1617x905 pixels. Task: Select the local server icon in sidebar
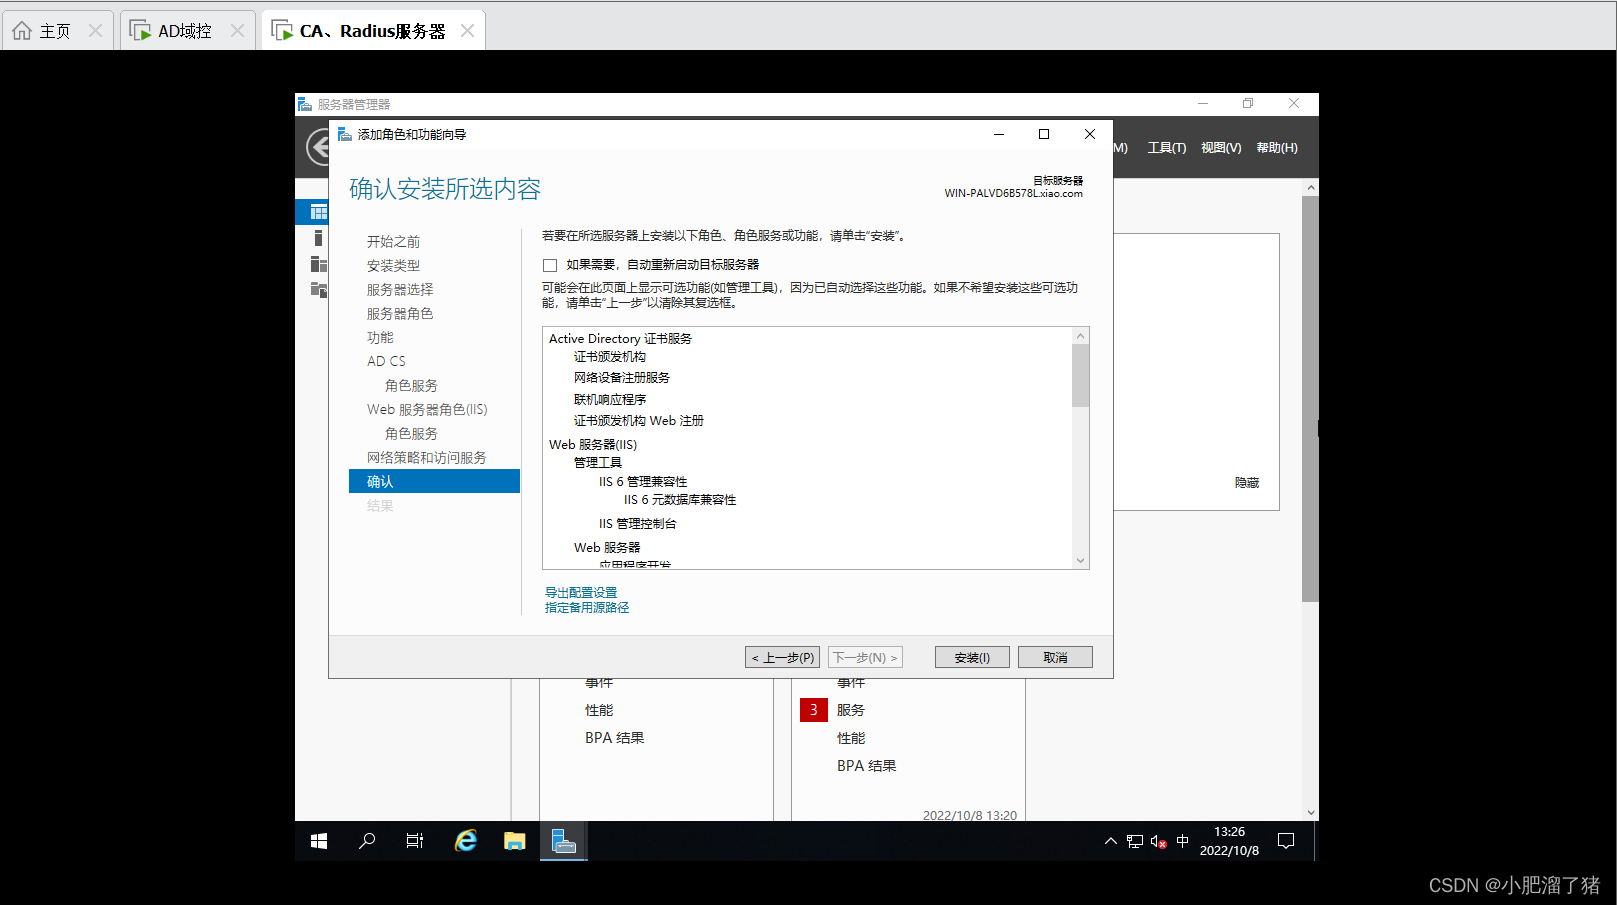(318, 238)
